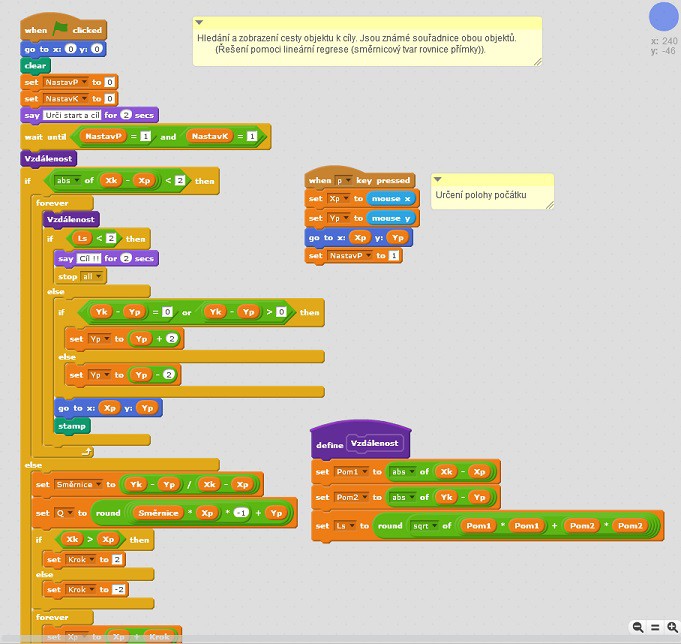The image size is (681, 644).
Task: Click the 'forever' loop block at top
Action: (x=52, y=202)
